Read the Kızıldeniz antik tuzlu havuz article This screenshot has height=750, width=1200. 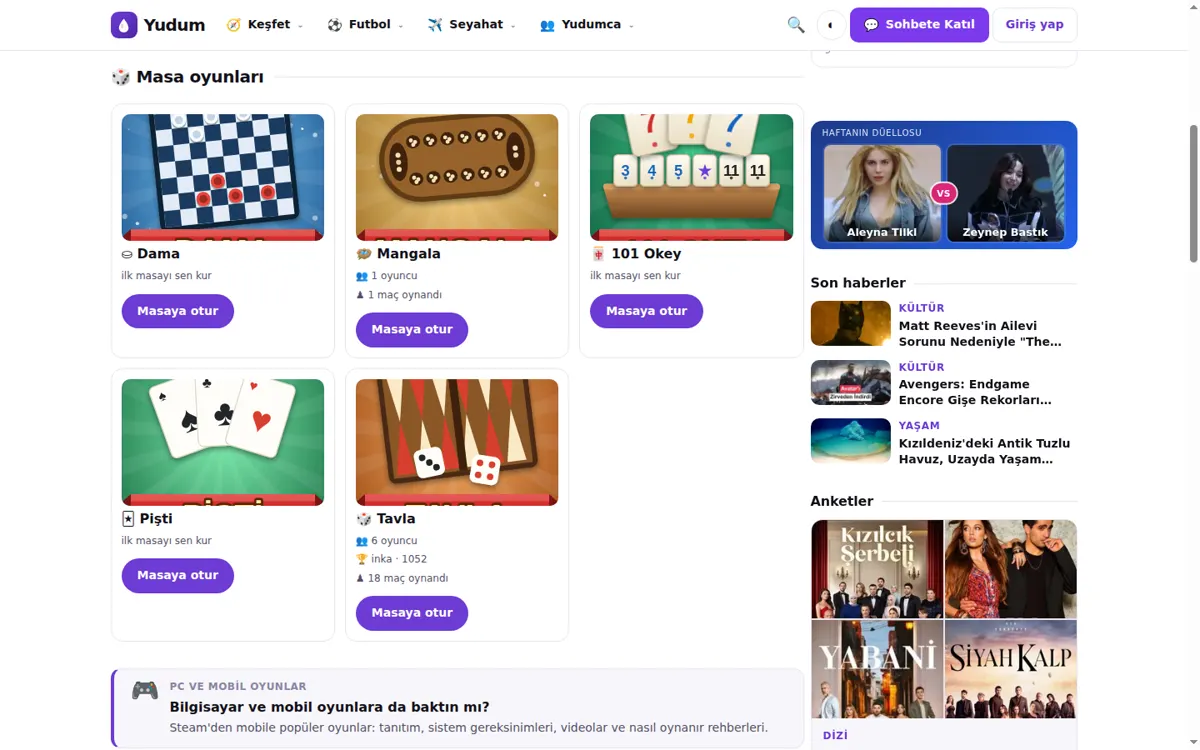[984, 451]
